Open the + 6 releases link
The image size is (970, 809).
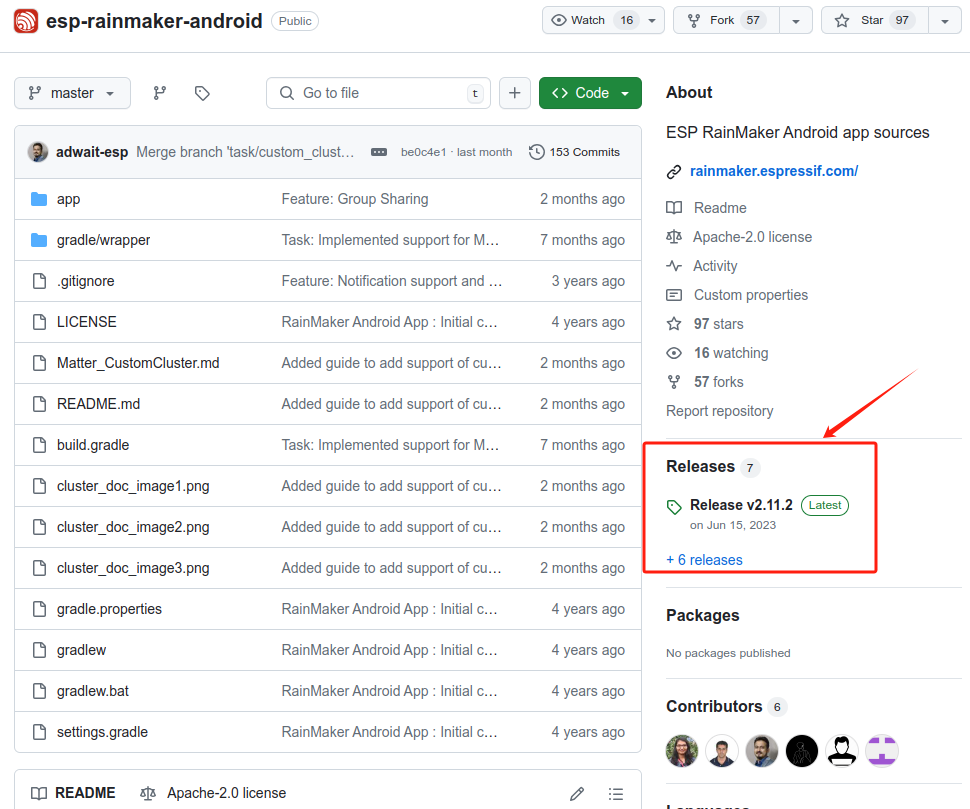(x=705, y=560)
